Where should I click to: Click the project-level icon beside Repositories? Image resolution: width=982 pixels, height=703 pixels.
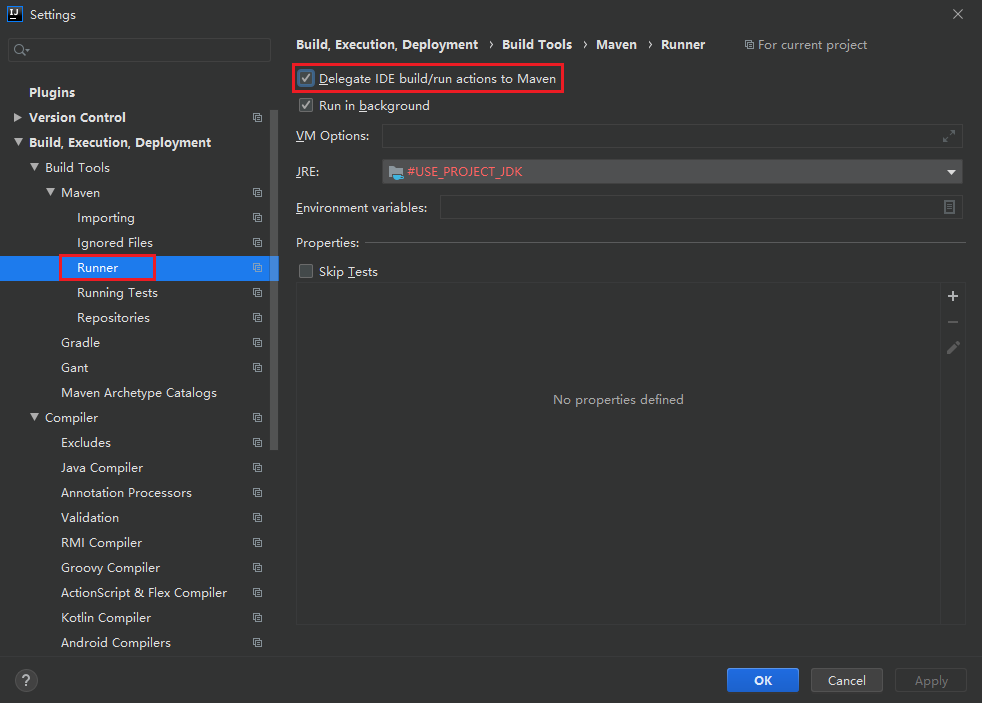point(257,318)
